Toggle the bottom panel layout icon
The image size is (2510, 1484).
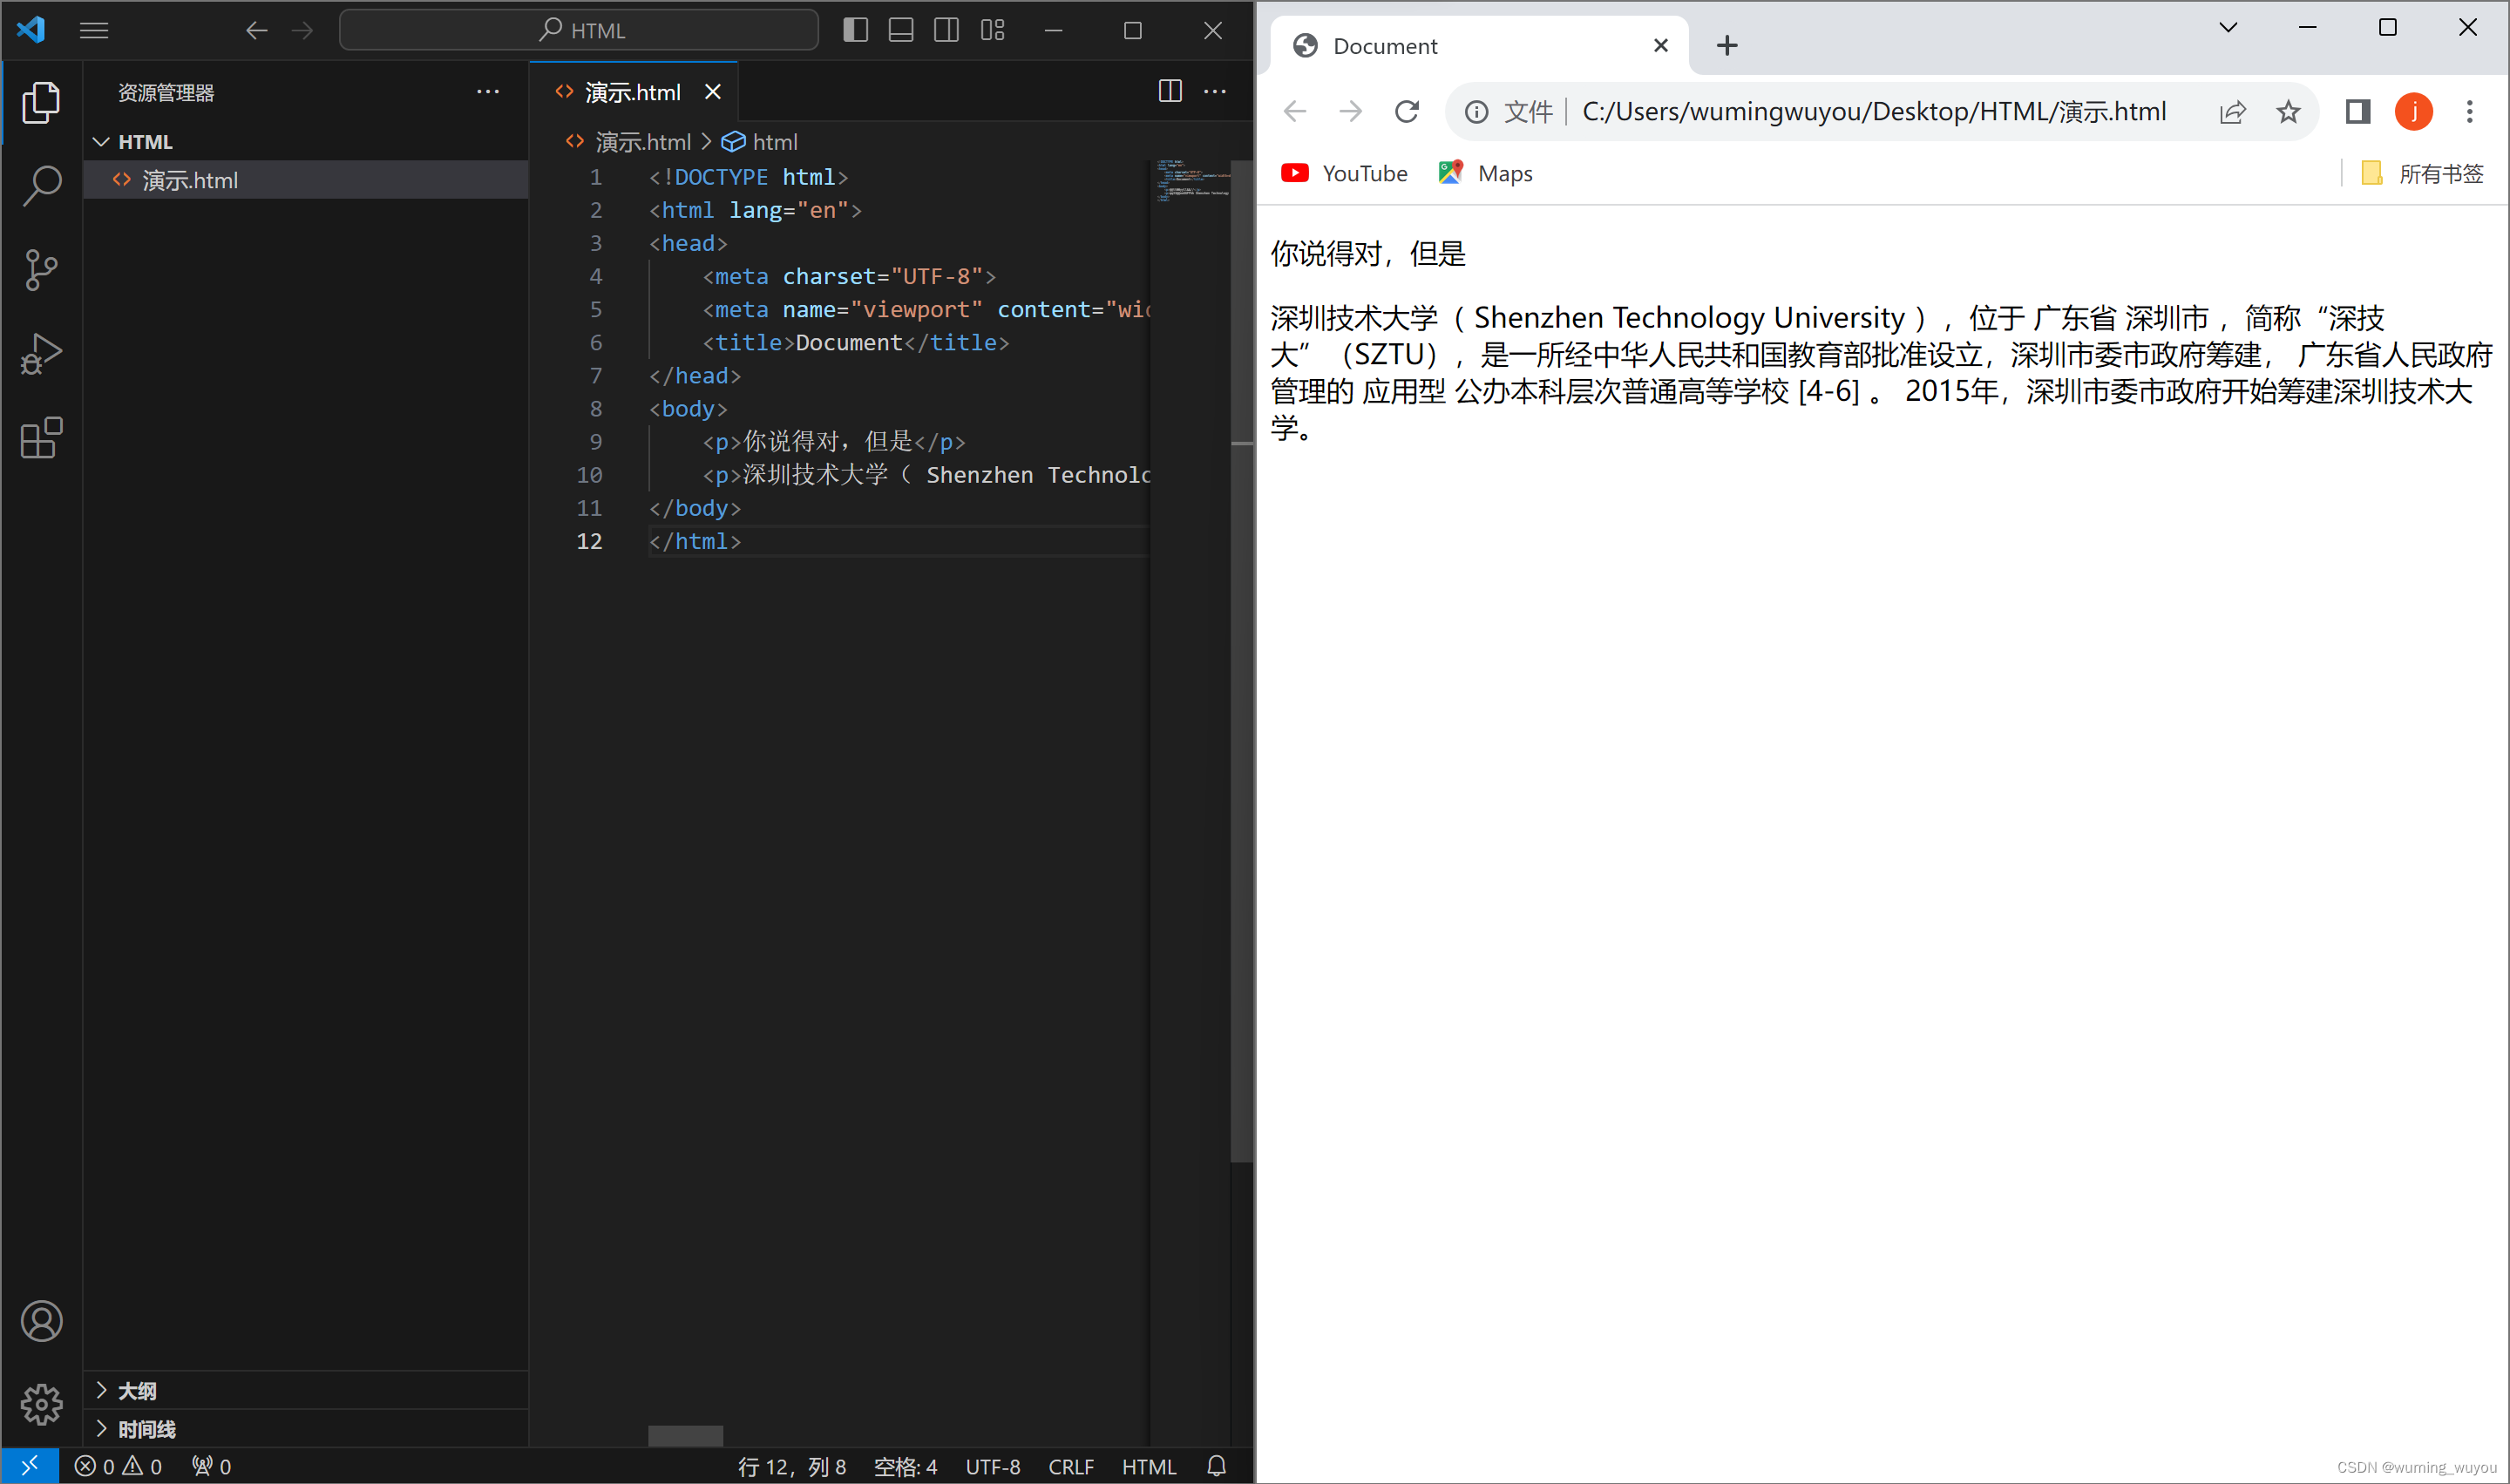coord(899,30)
